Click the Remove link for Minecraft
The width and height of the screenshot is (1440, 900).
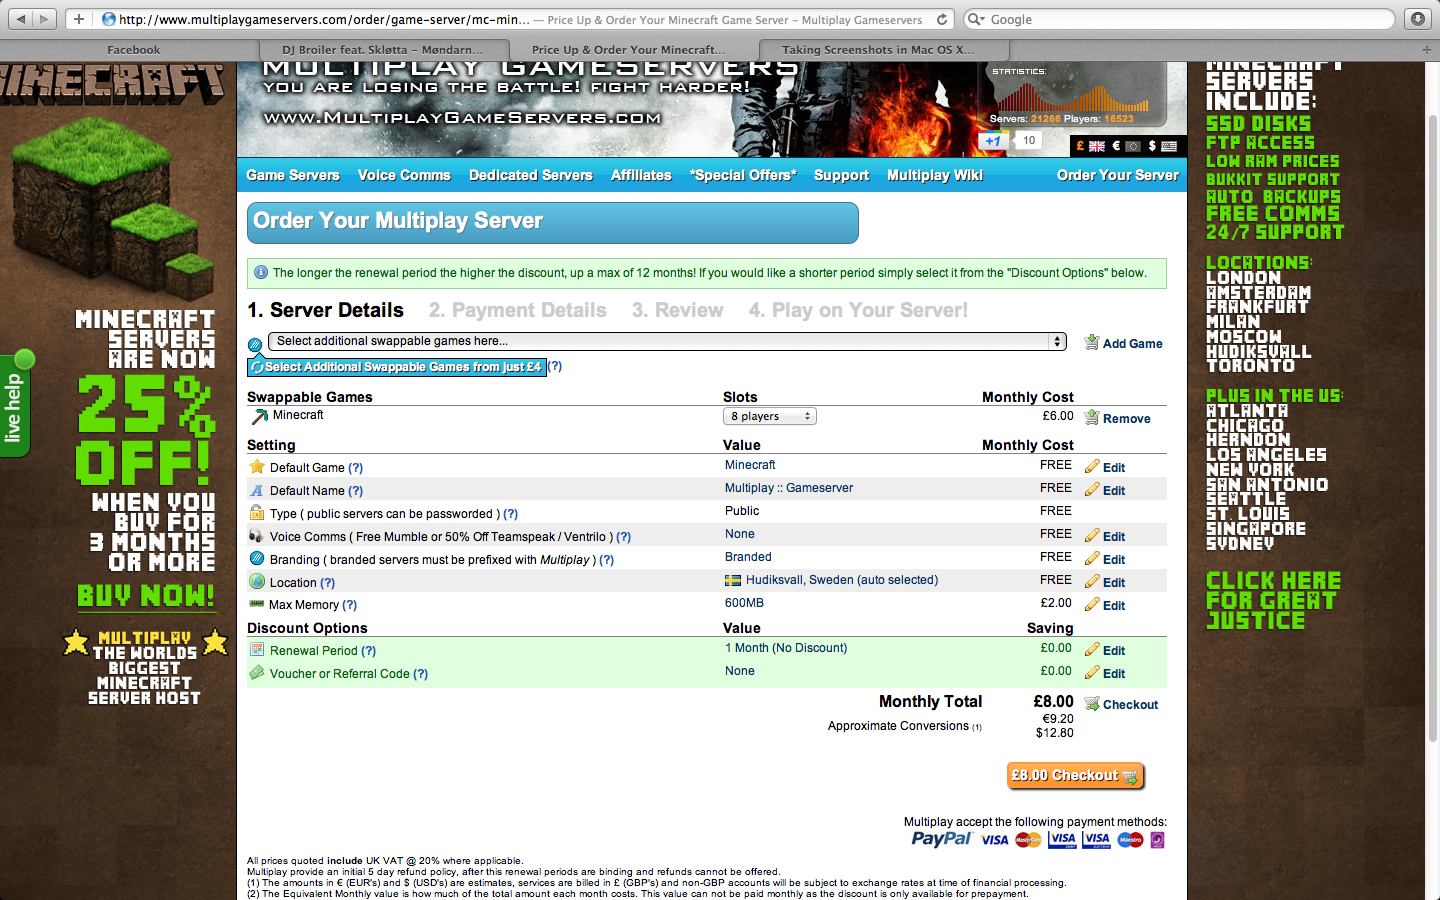pos(1126,419)
